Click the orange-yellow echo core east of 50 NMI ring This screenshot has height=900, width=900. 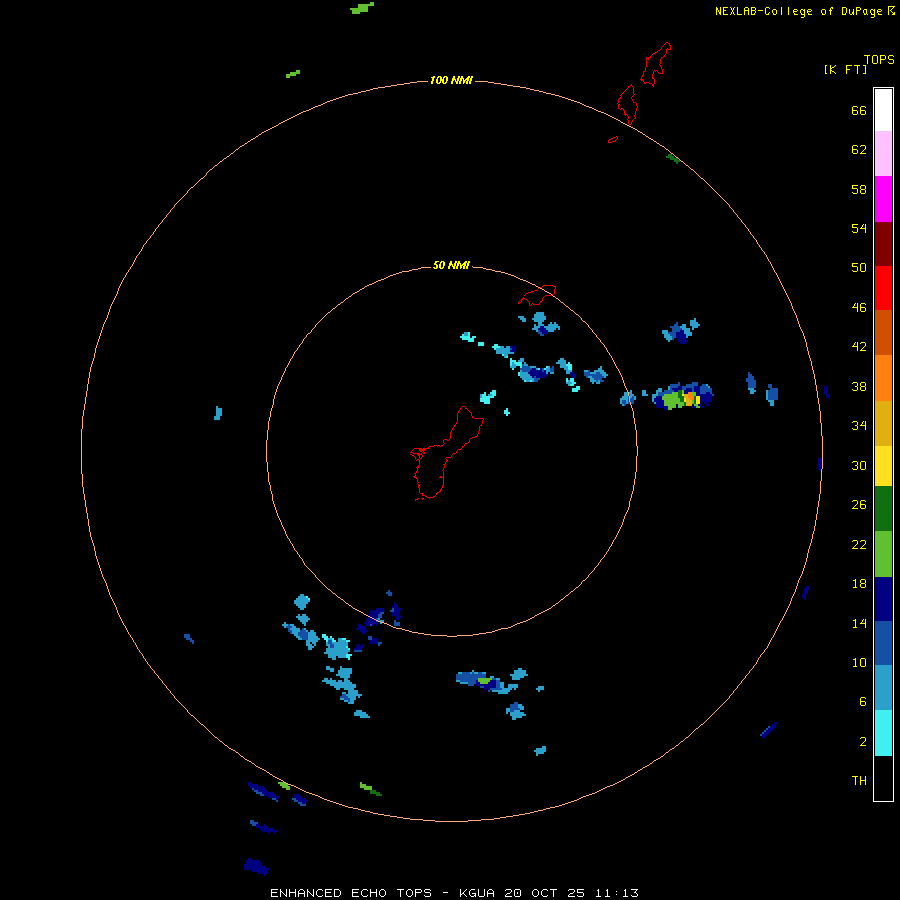coord(691,398)
